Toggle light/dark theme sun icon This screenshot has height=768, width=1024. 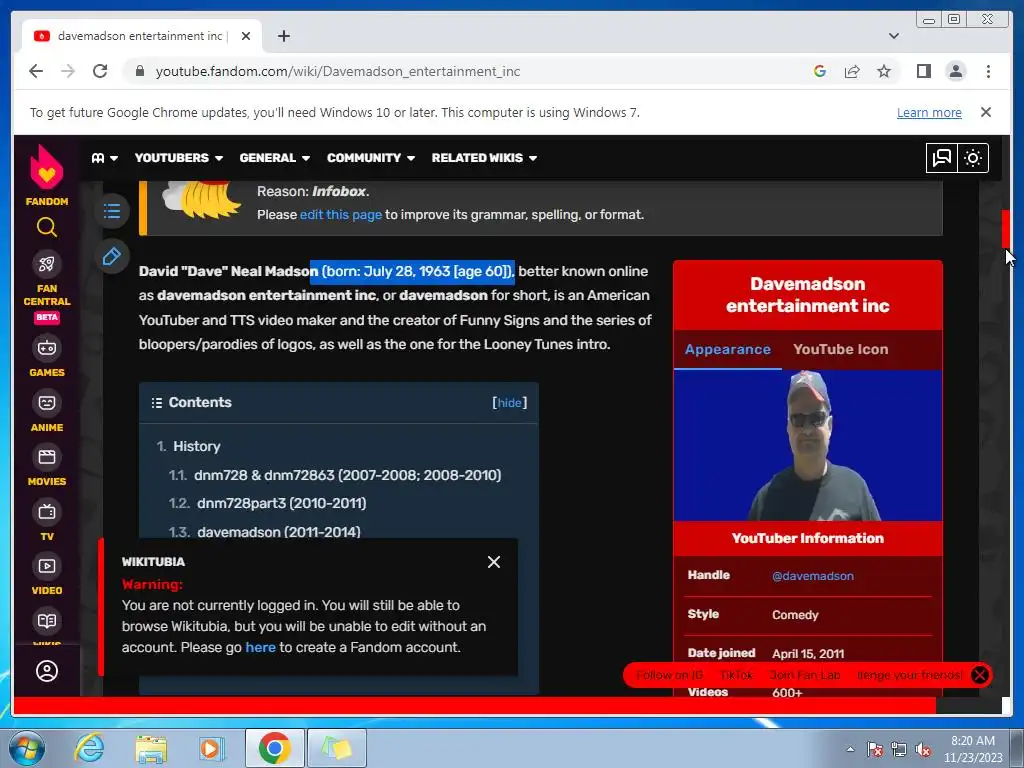click(x=973, y=158)
